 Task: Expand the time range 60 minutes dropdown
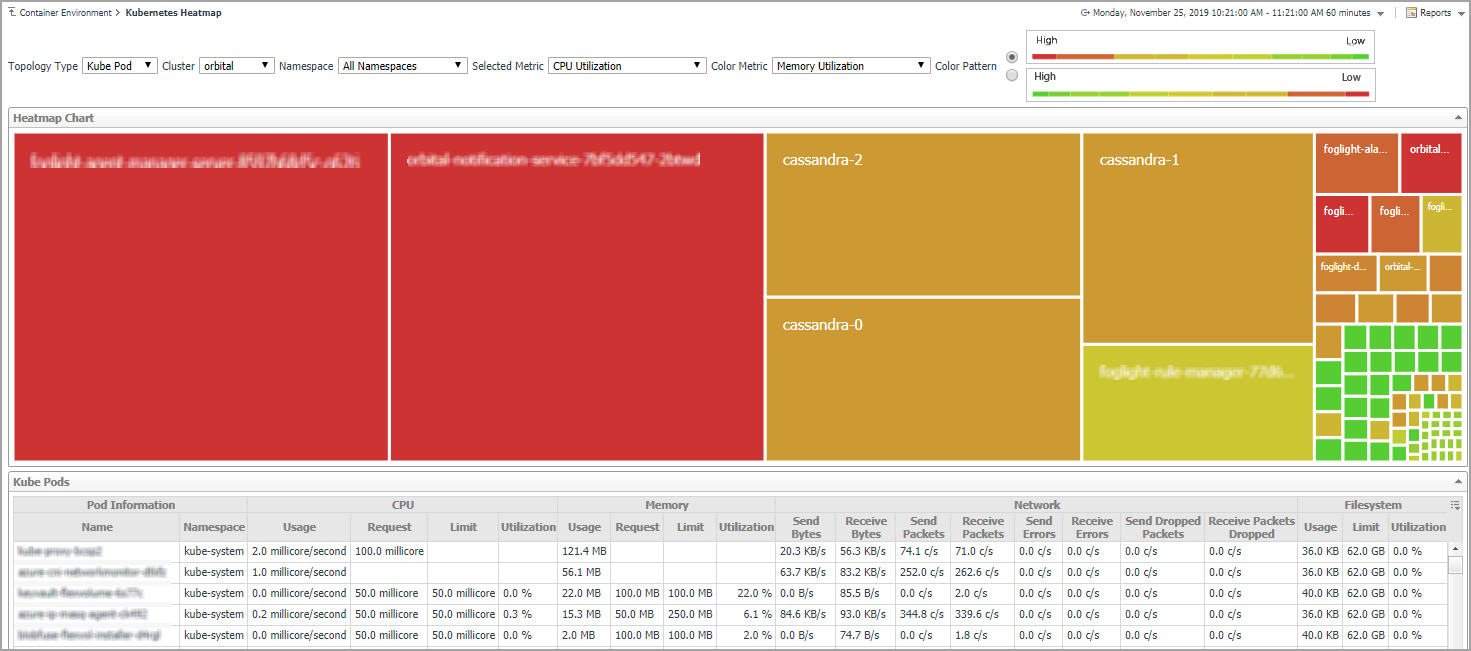click(x=1380, y=14)
